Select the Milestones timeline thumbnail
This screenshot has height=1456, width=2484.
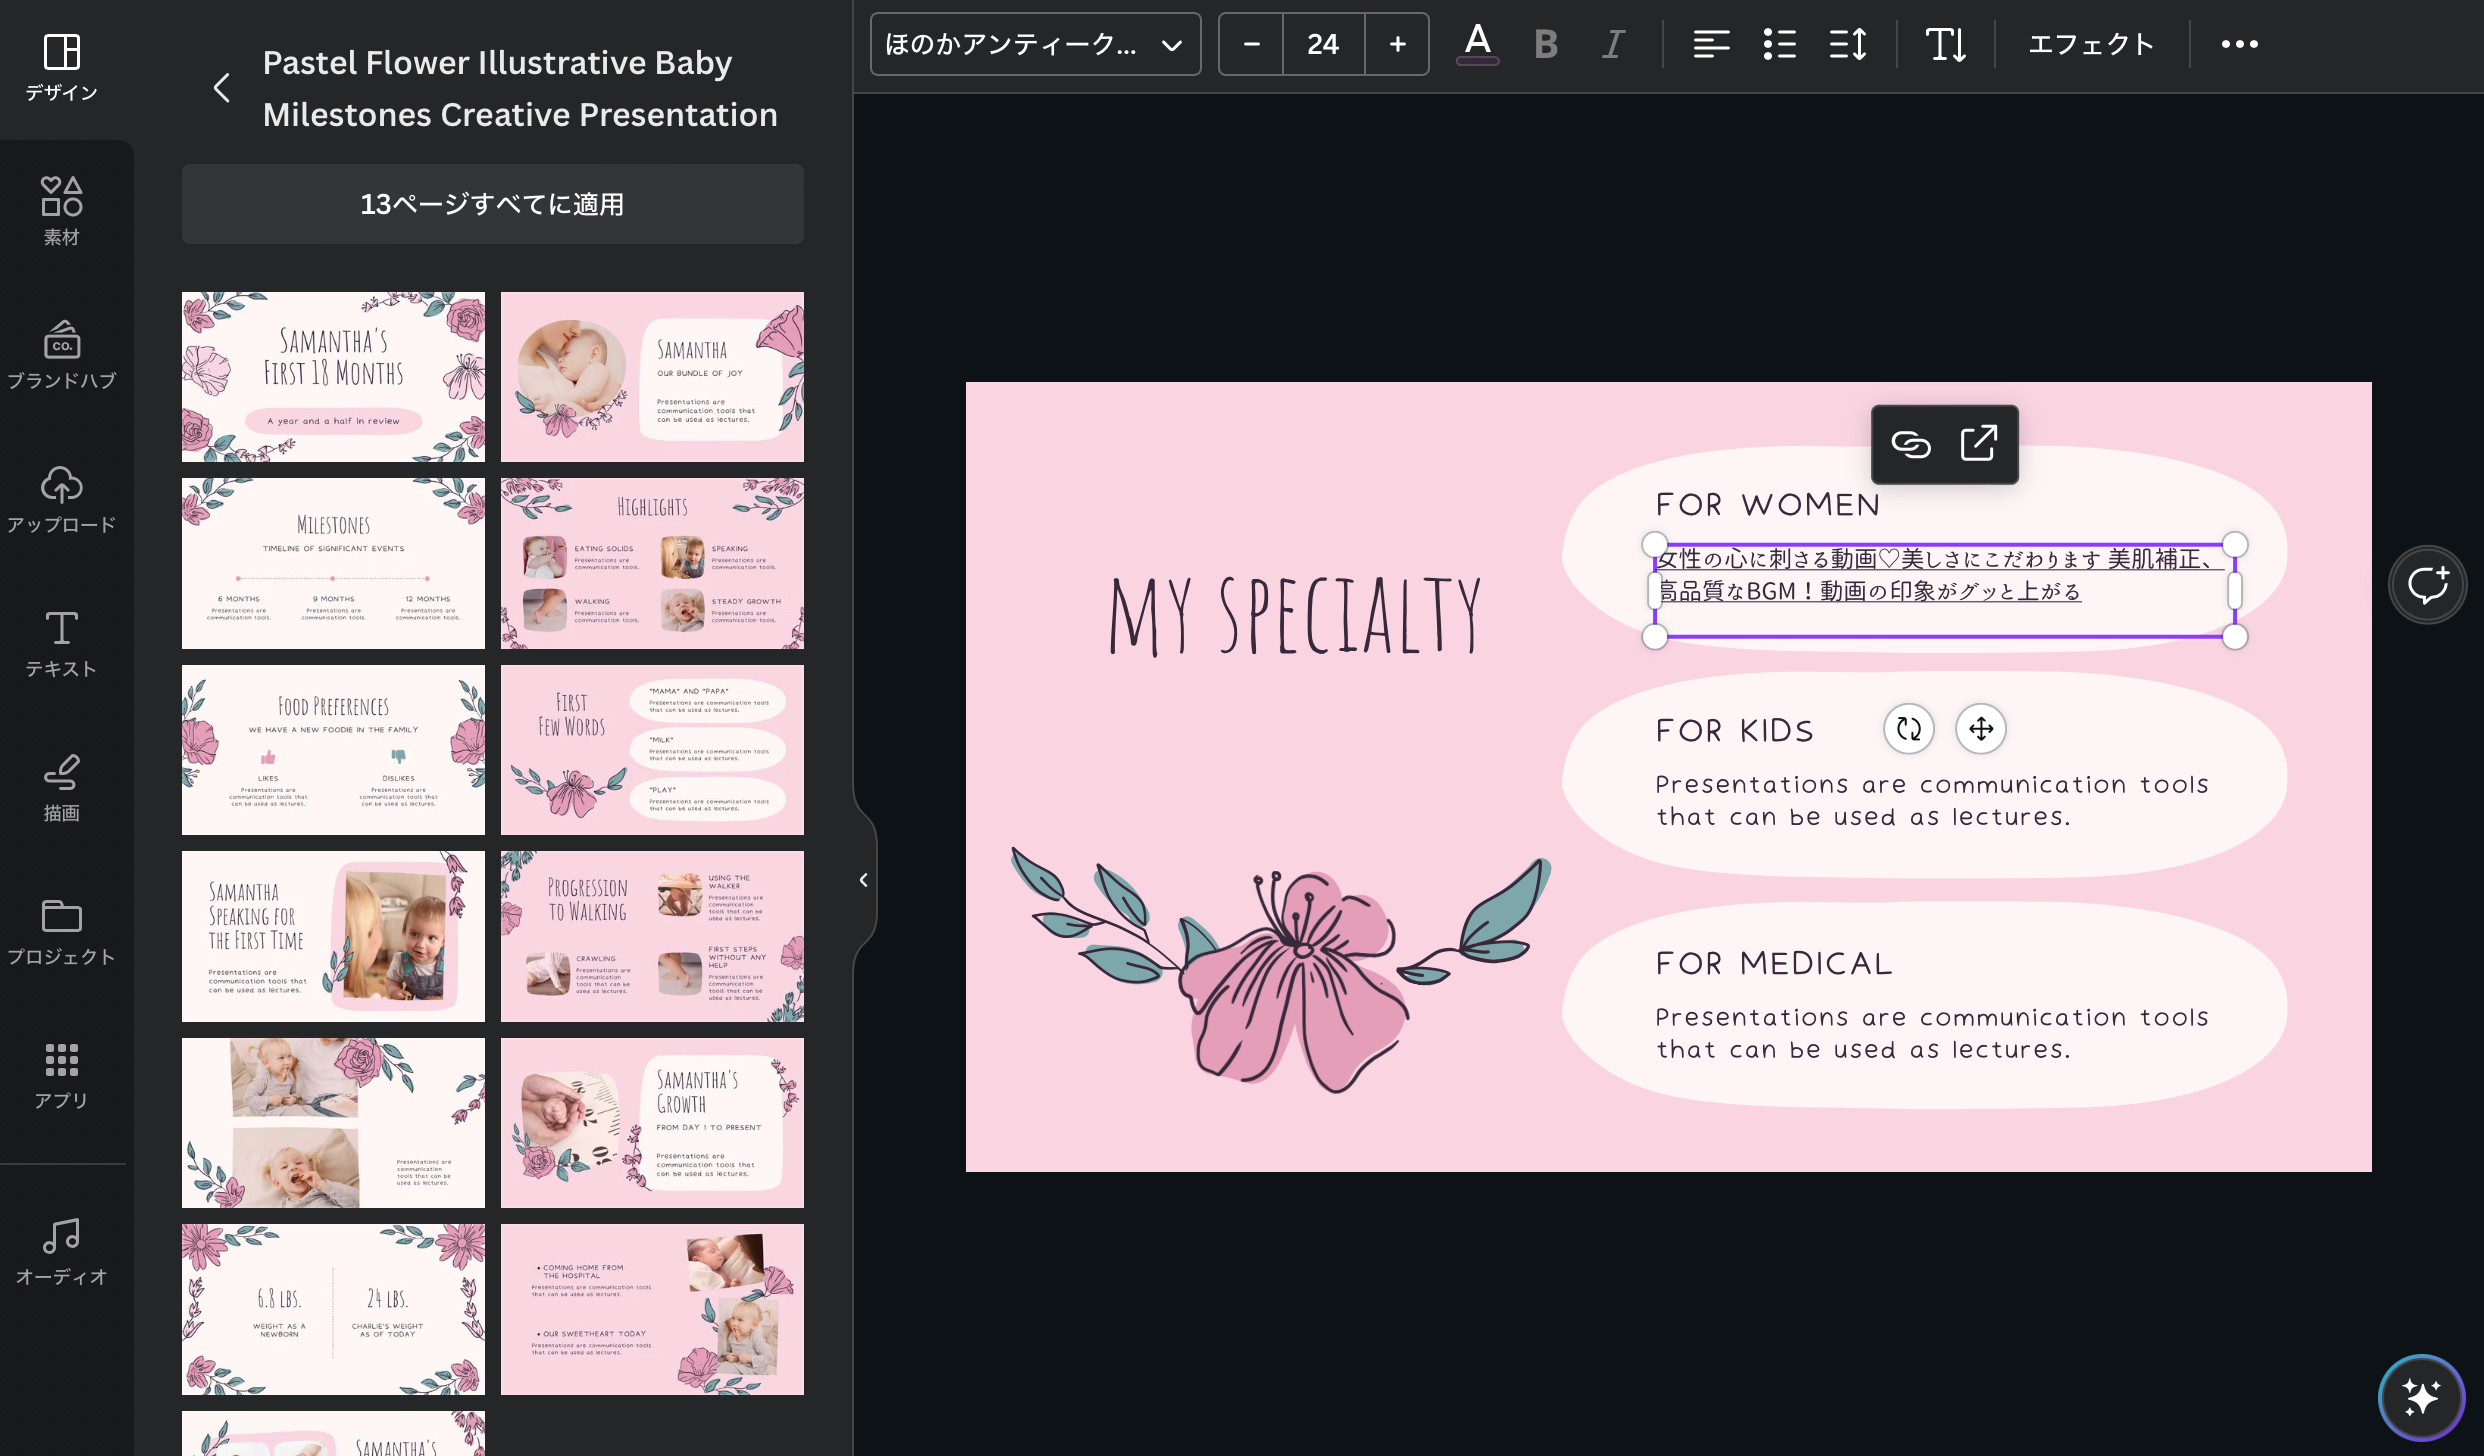(x=333, y=563)
